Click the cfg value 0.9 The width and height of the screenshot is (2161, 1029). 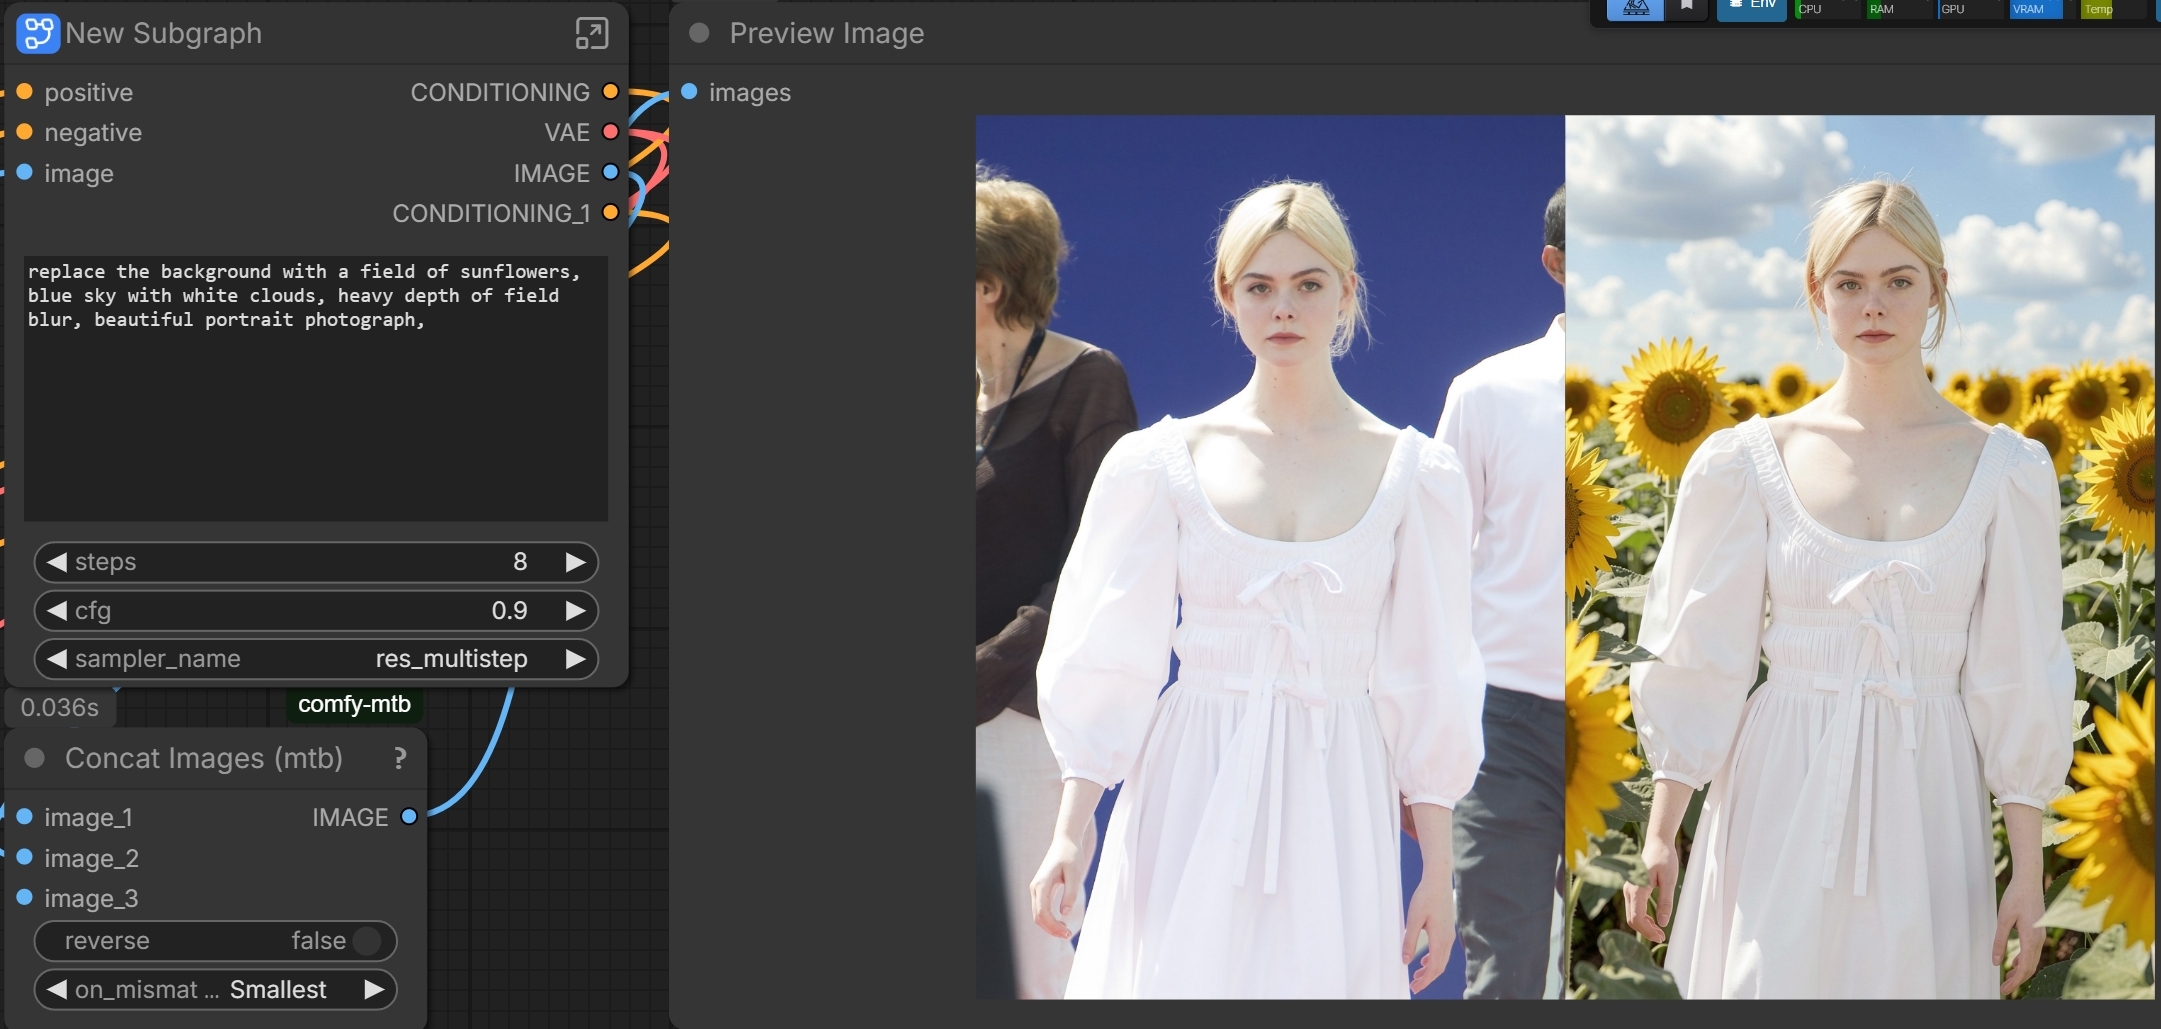coord(509,610)
